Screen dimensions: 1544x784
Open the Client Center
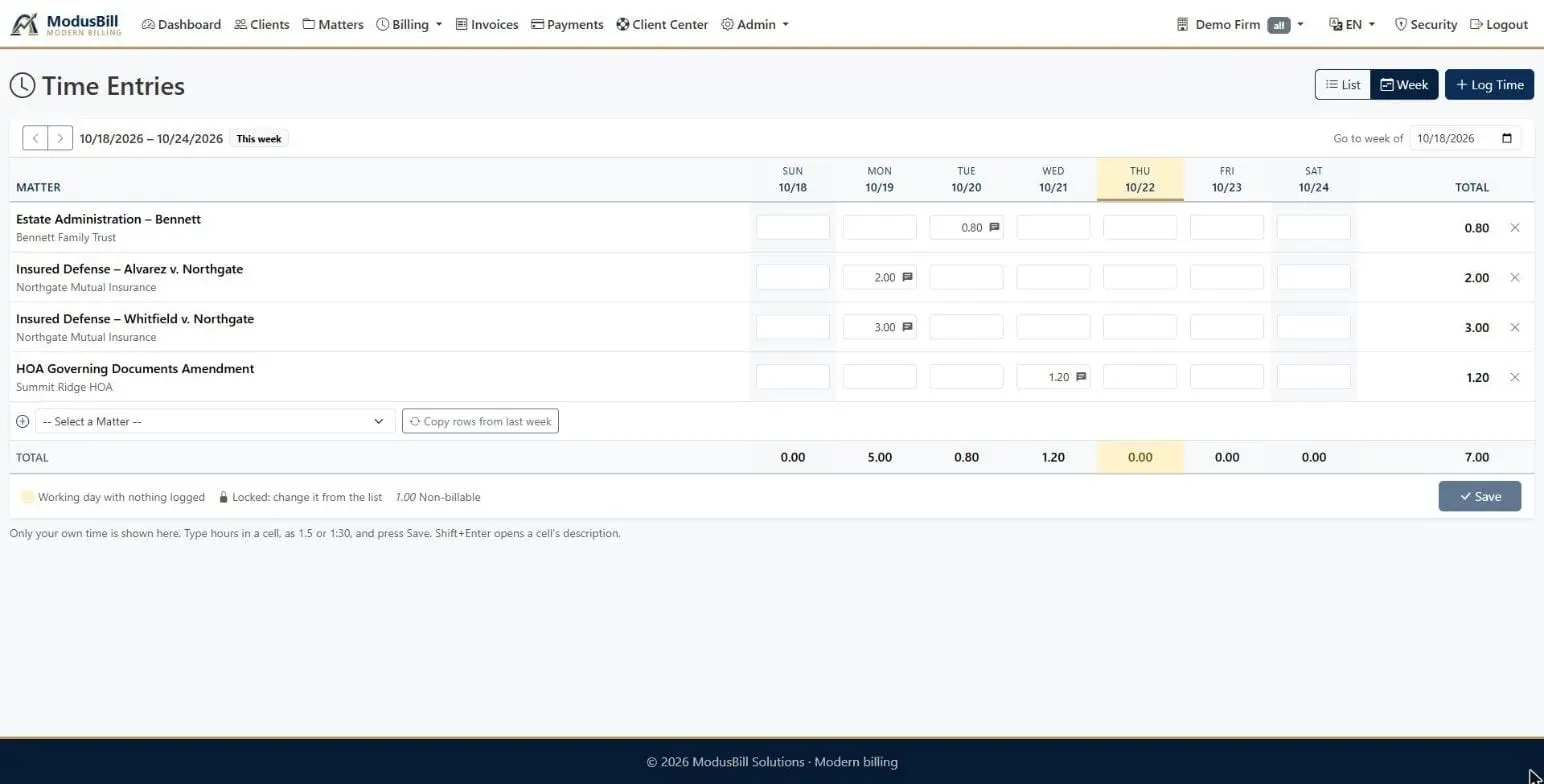pos(662,24)
